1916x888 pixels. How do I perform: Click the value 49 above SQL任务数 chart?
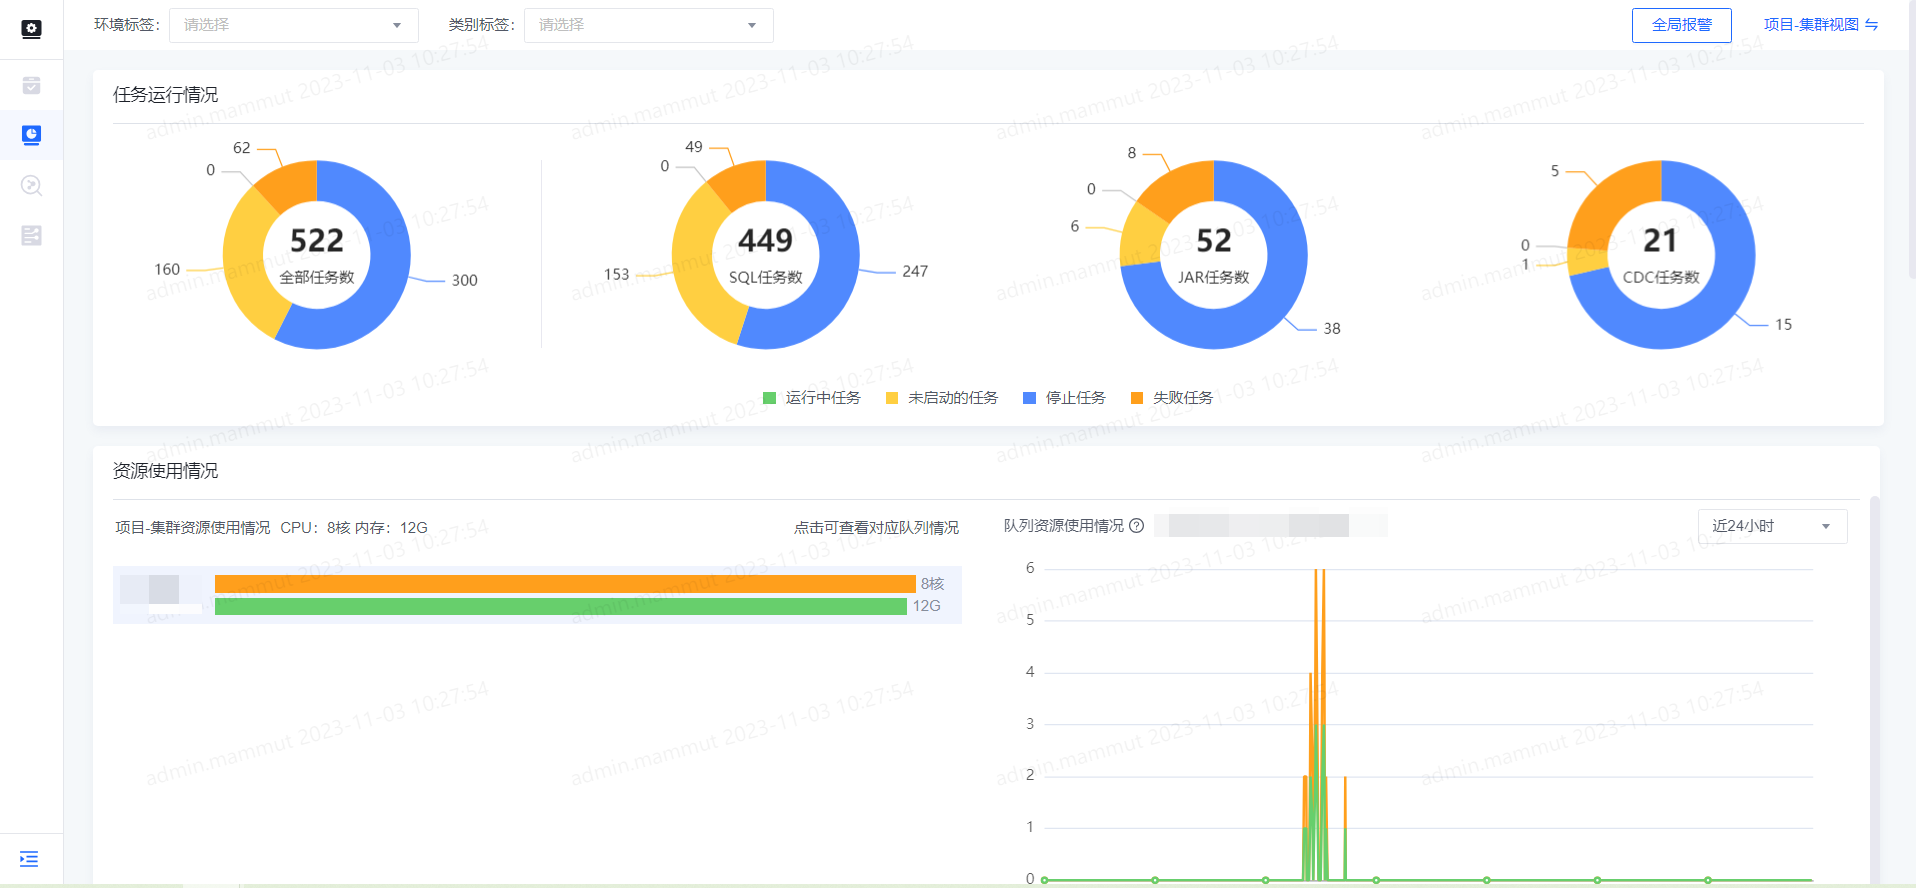[x=694, y=147]
